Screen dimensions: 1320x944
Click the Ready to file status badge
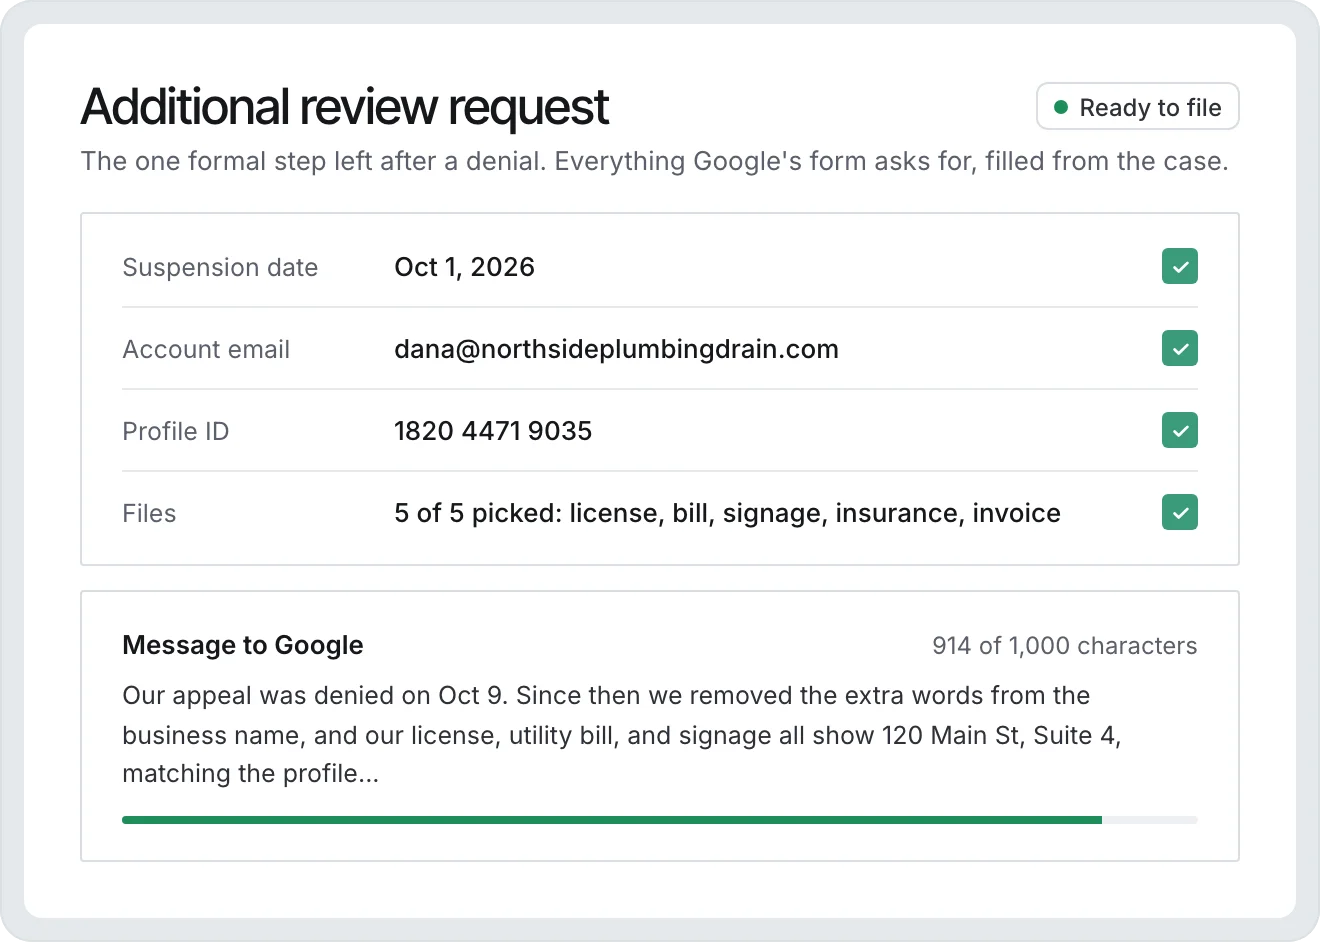point(1138,107)
